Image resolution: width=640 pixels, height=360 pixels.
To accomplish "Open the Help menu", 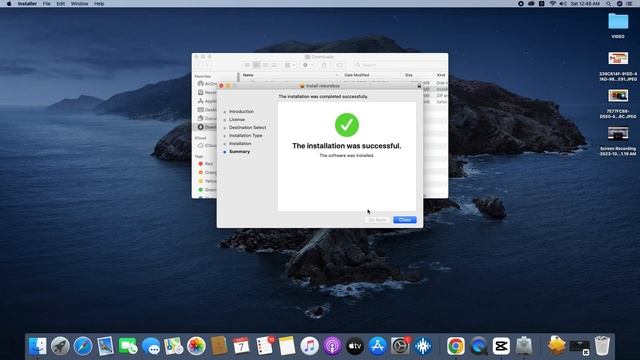I will pyautogui.click(x=99, y=4).
